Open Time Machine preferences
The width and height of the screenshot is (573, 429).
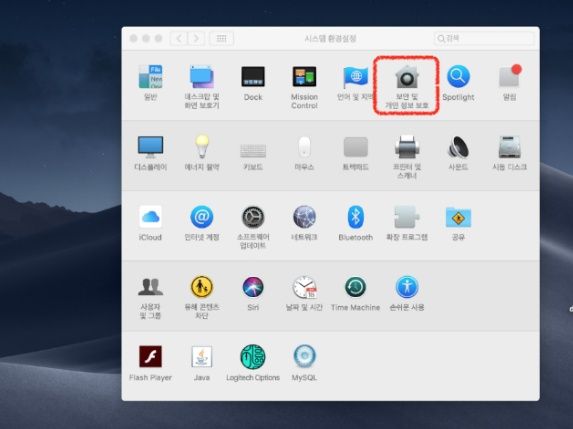(356, 287)
